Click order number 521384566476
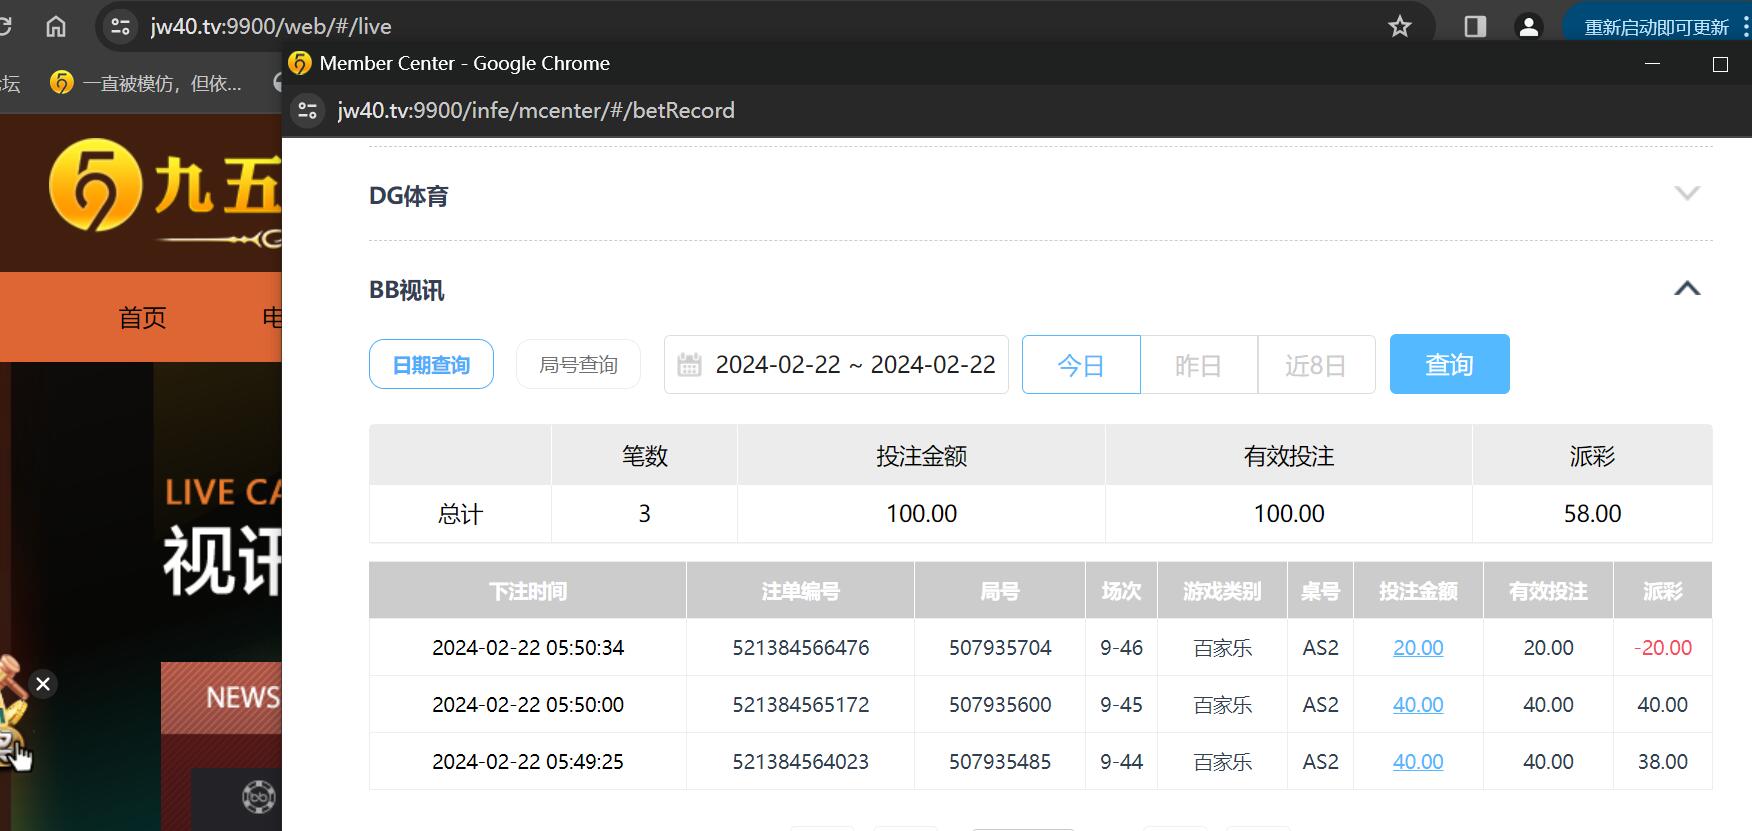Viewport: 1752px width, 831px height. point(800,647)
